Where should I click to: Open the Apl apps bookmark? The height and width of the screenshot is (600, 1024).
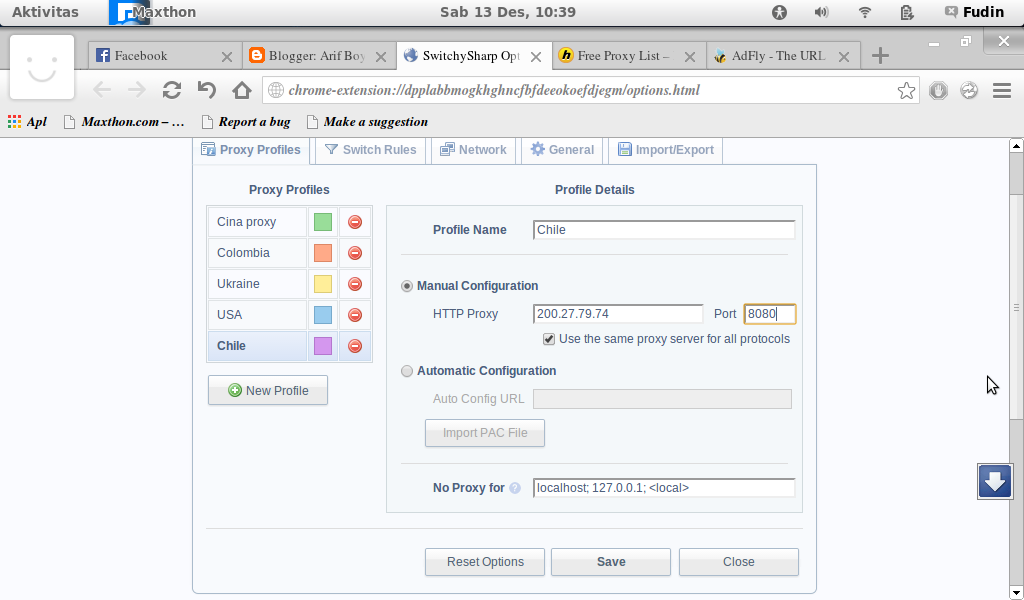pyautogui.click(x=27, y=121)
